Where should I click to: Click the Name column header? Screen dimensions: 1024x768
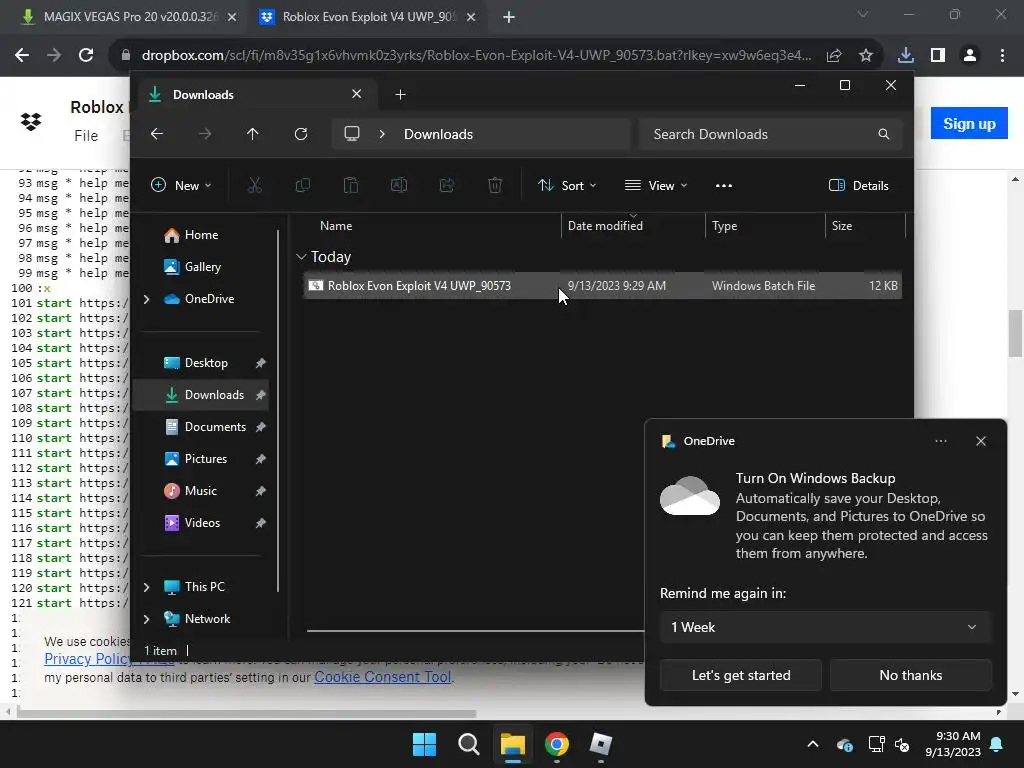(336, 226)
